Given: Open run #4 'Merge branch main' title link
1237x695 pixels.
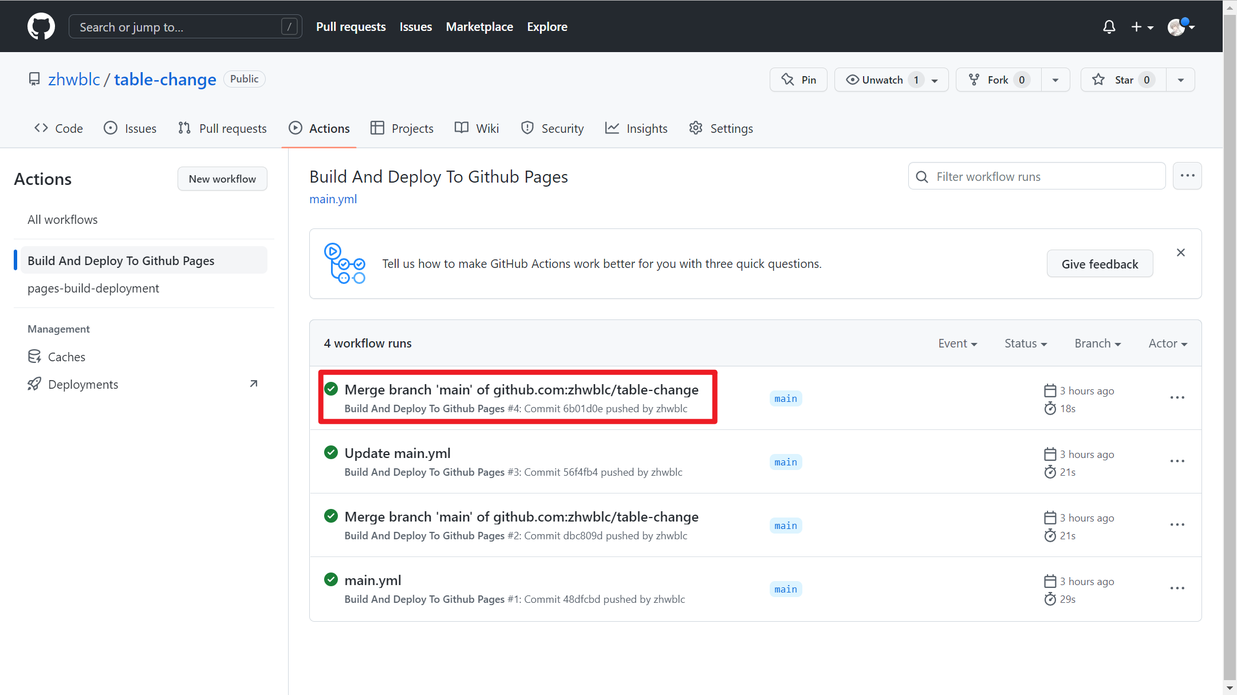Looking at the screenshot, I should [521, 390].
